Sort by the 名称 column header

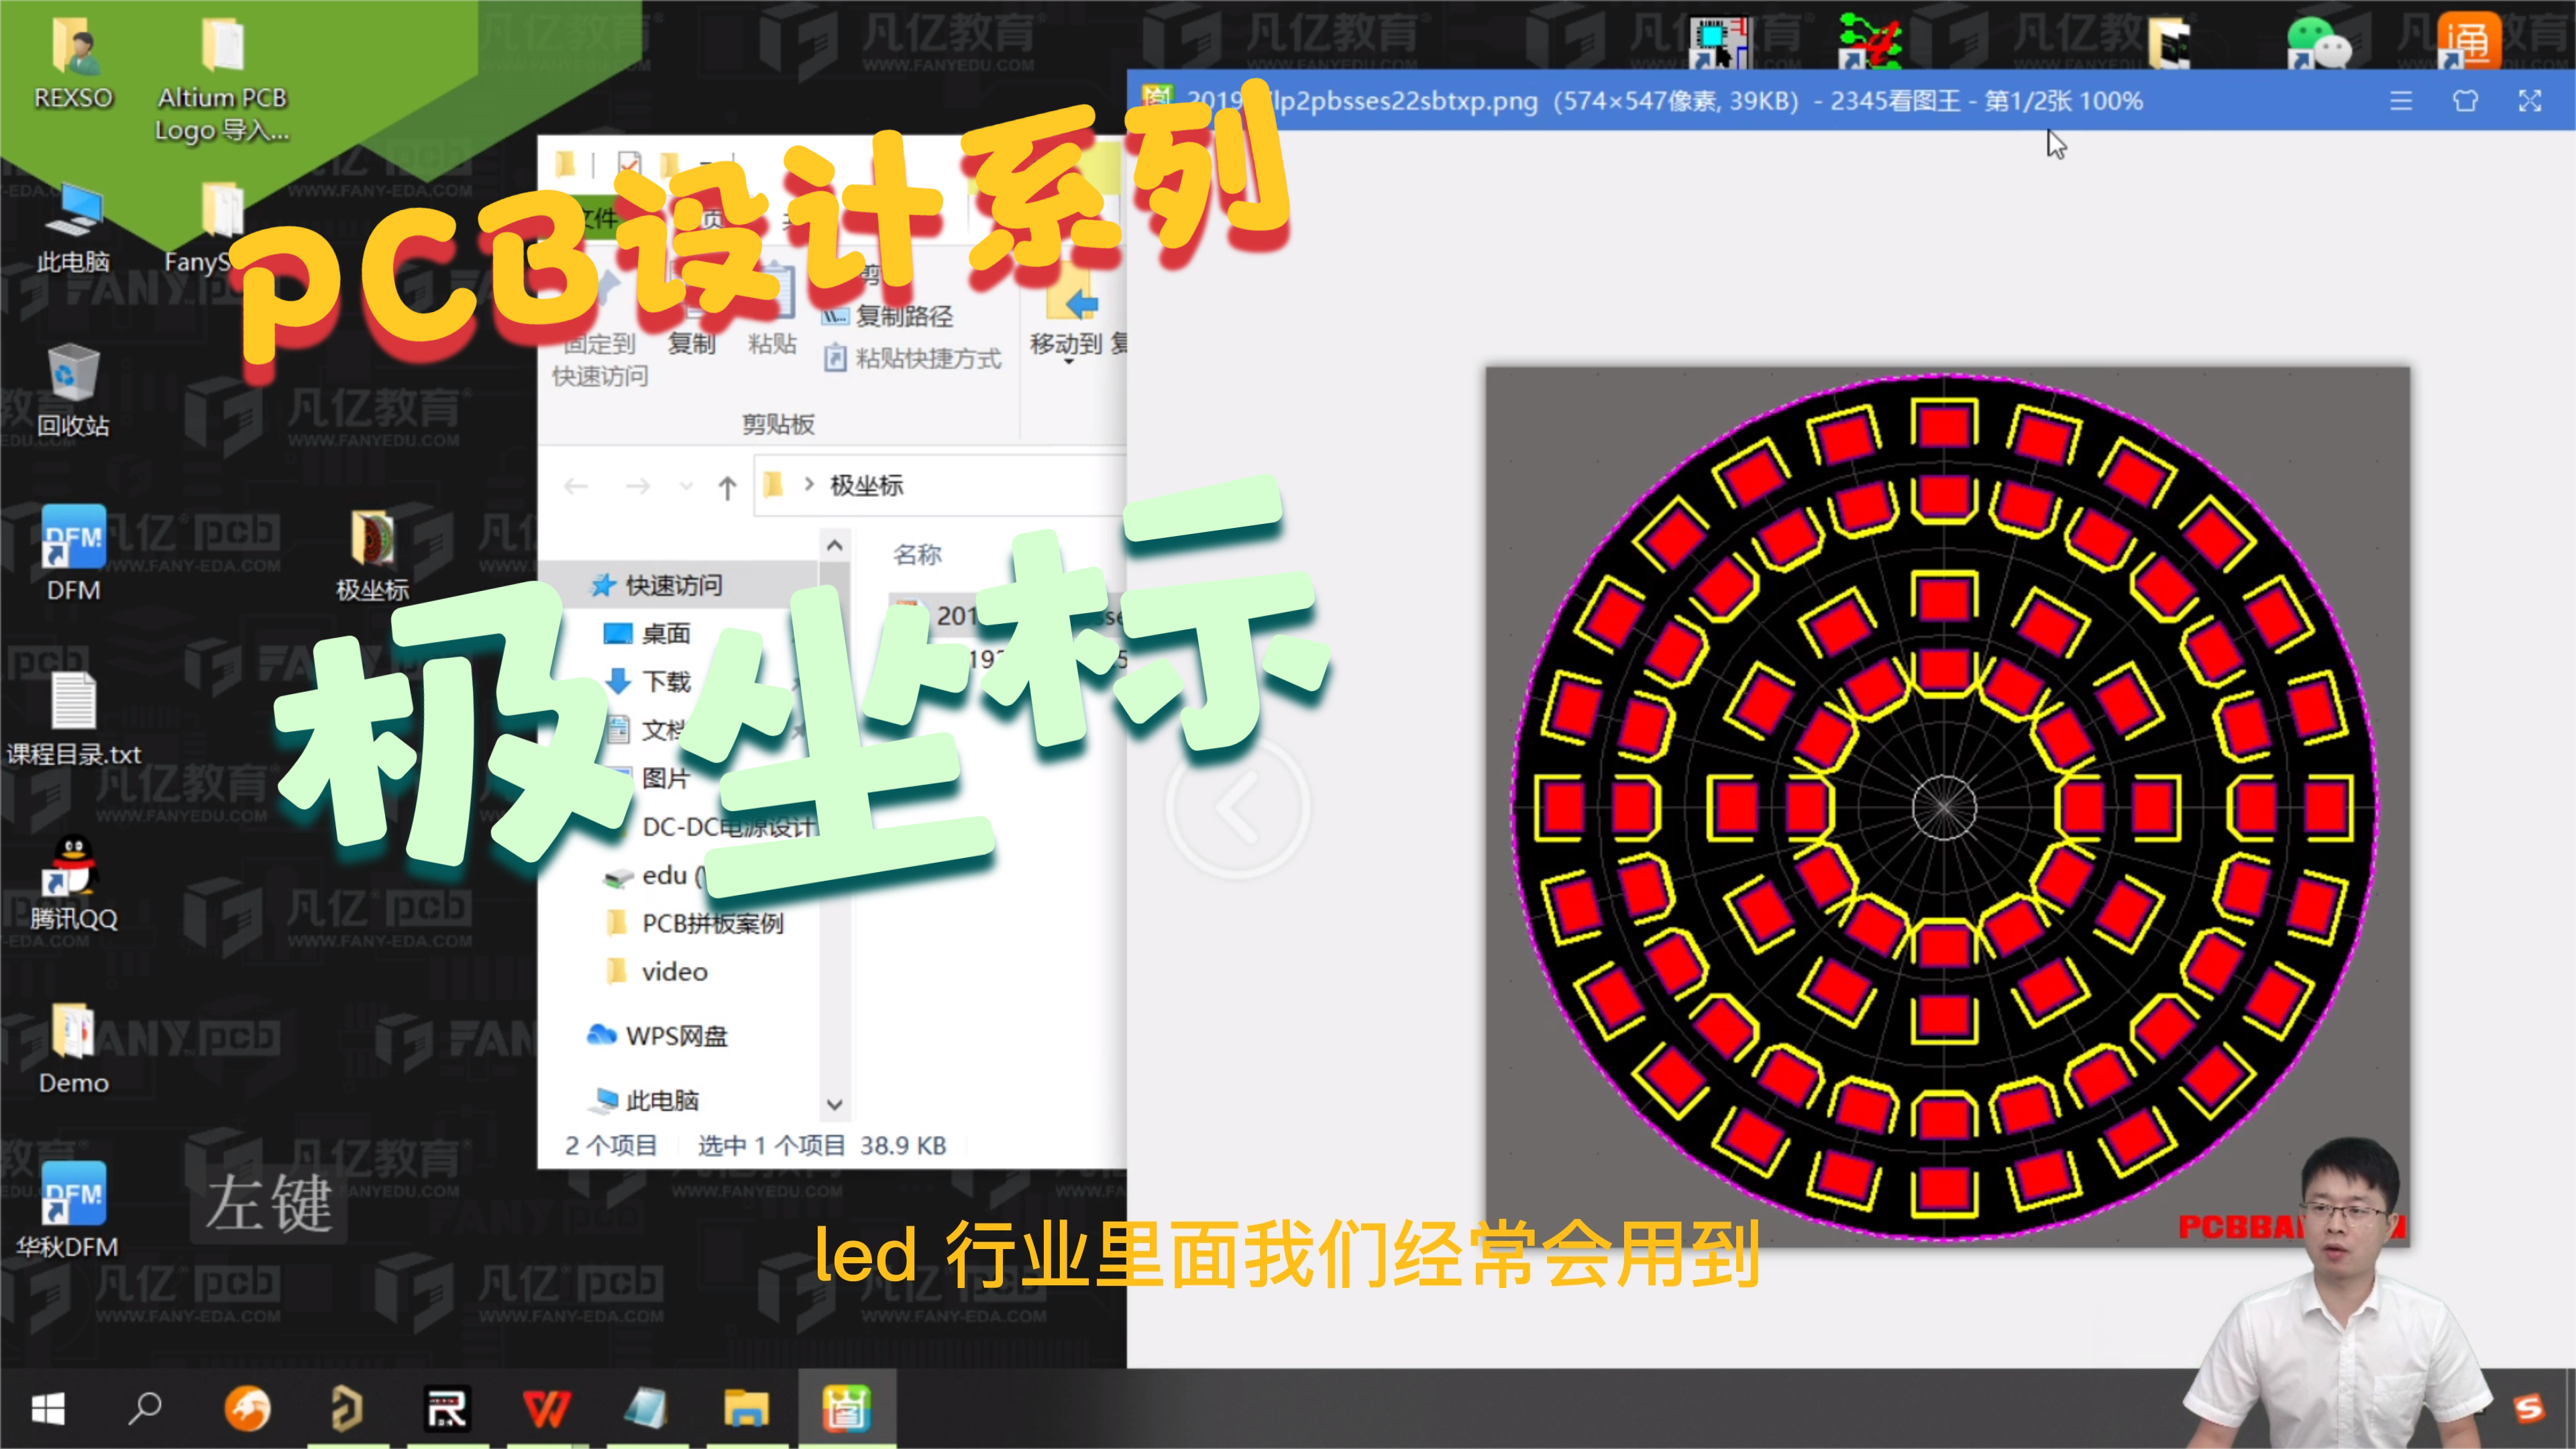[917, 554]
